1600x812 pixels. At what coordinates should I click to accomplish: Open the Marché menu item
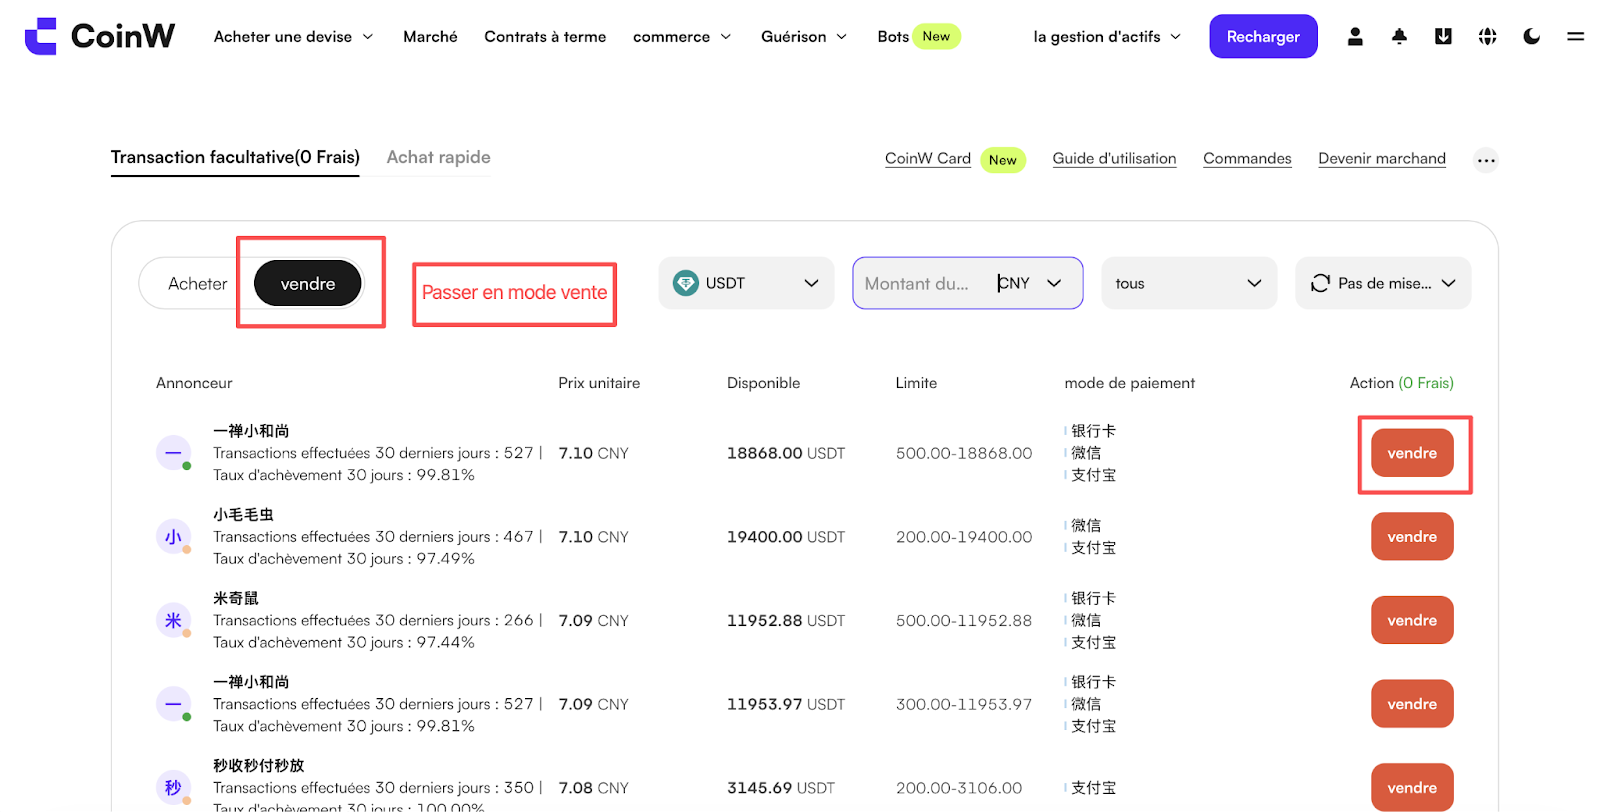(430, 36)
